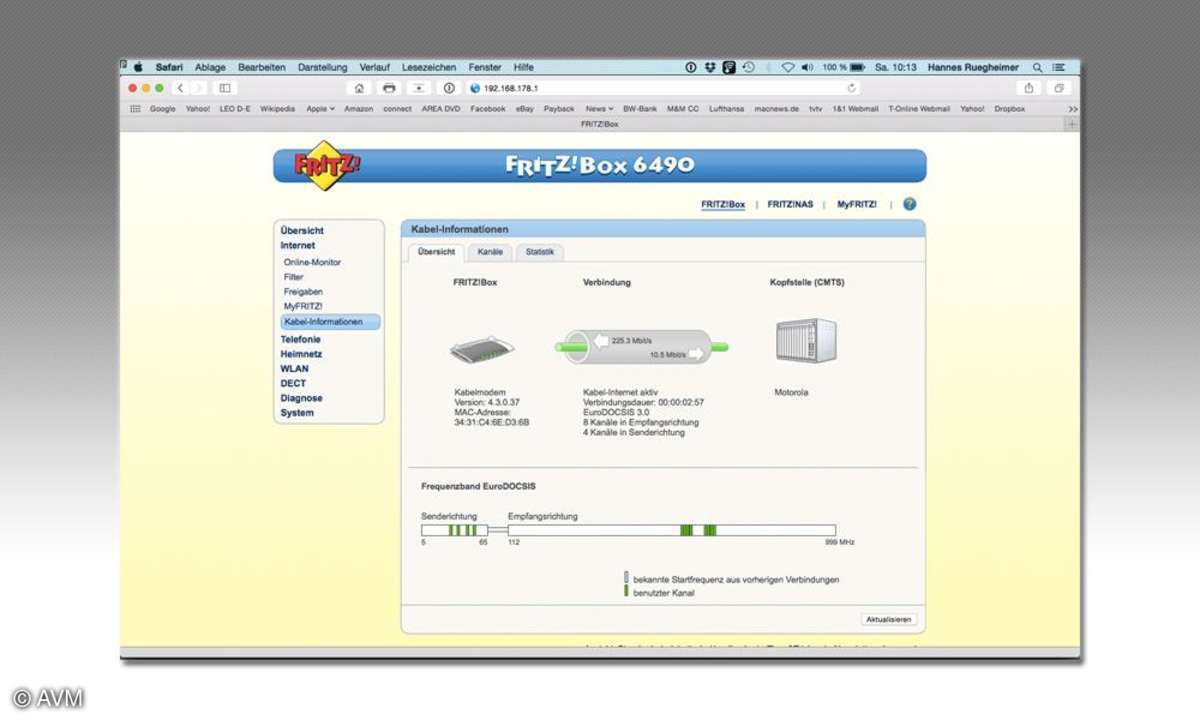Click the Kopfstelle CMTS rack picture
1200x720 pixels.
click(806, 341)
